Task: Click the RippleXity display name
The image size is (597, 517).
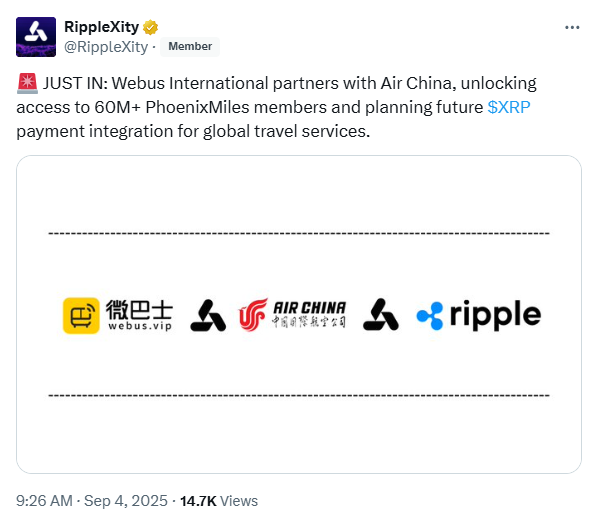Action: (x=101, y=27)
